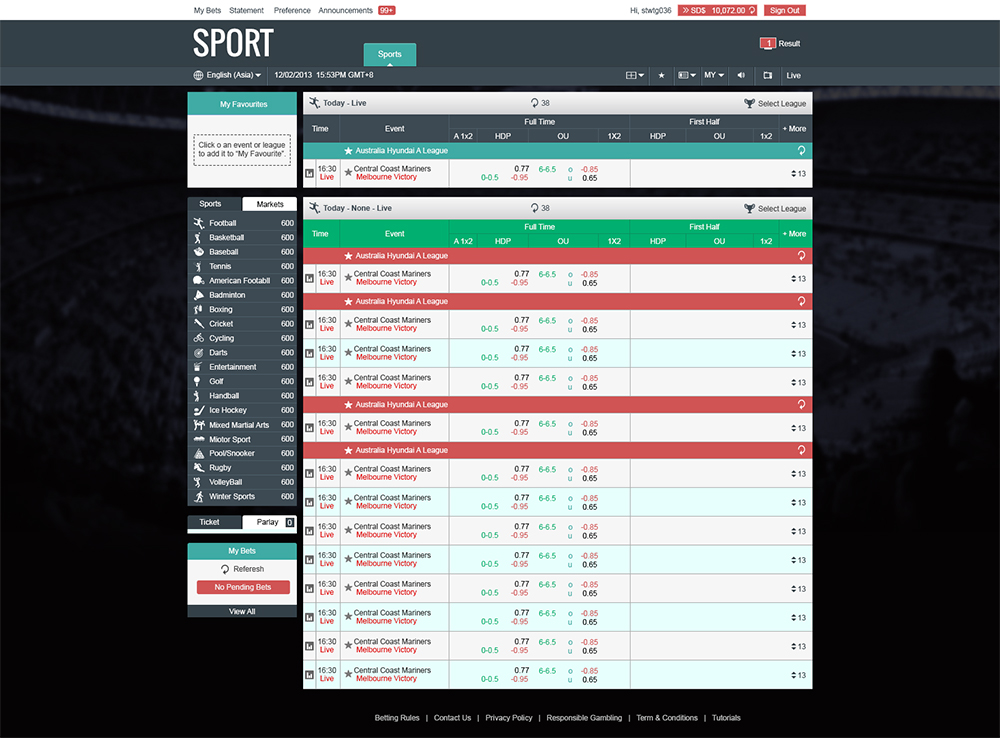The image size is (1000, 738).
Task: Open Responsible Gambling footer link
Action: pyautogui.click(x=584, y=718)
